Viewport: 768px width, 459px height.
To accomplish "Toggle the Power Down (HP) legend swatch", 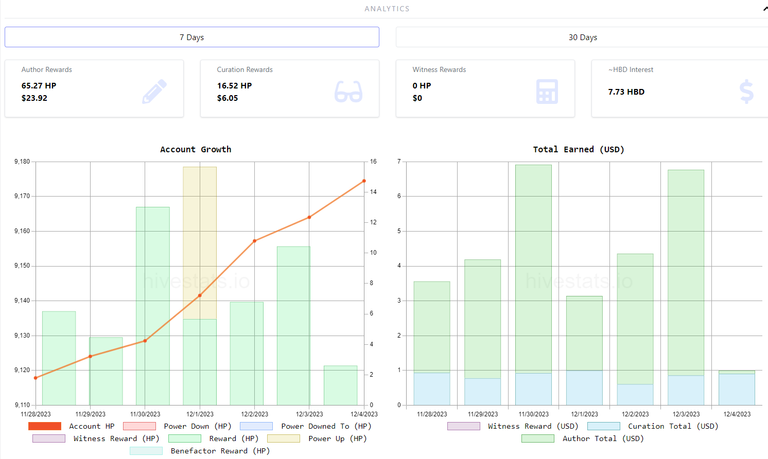I will click(139, 426).
